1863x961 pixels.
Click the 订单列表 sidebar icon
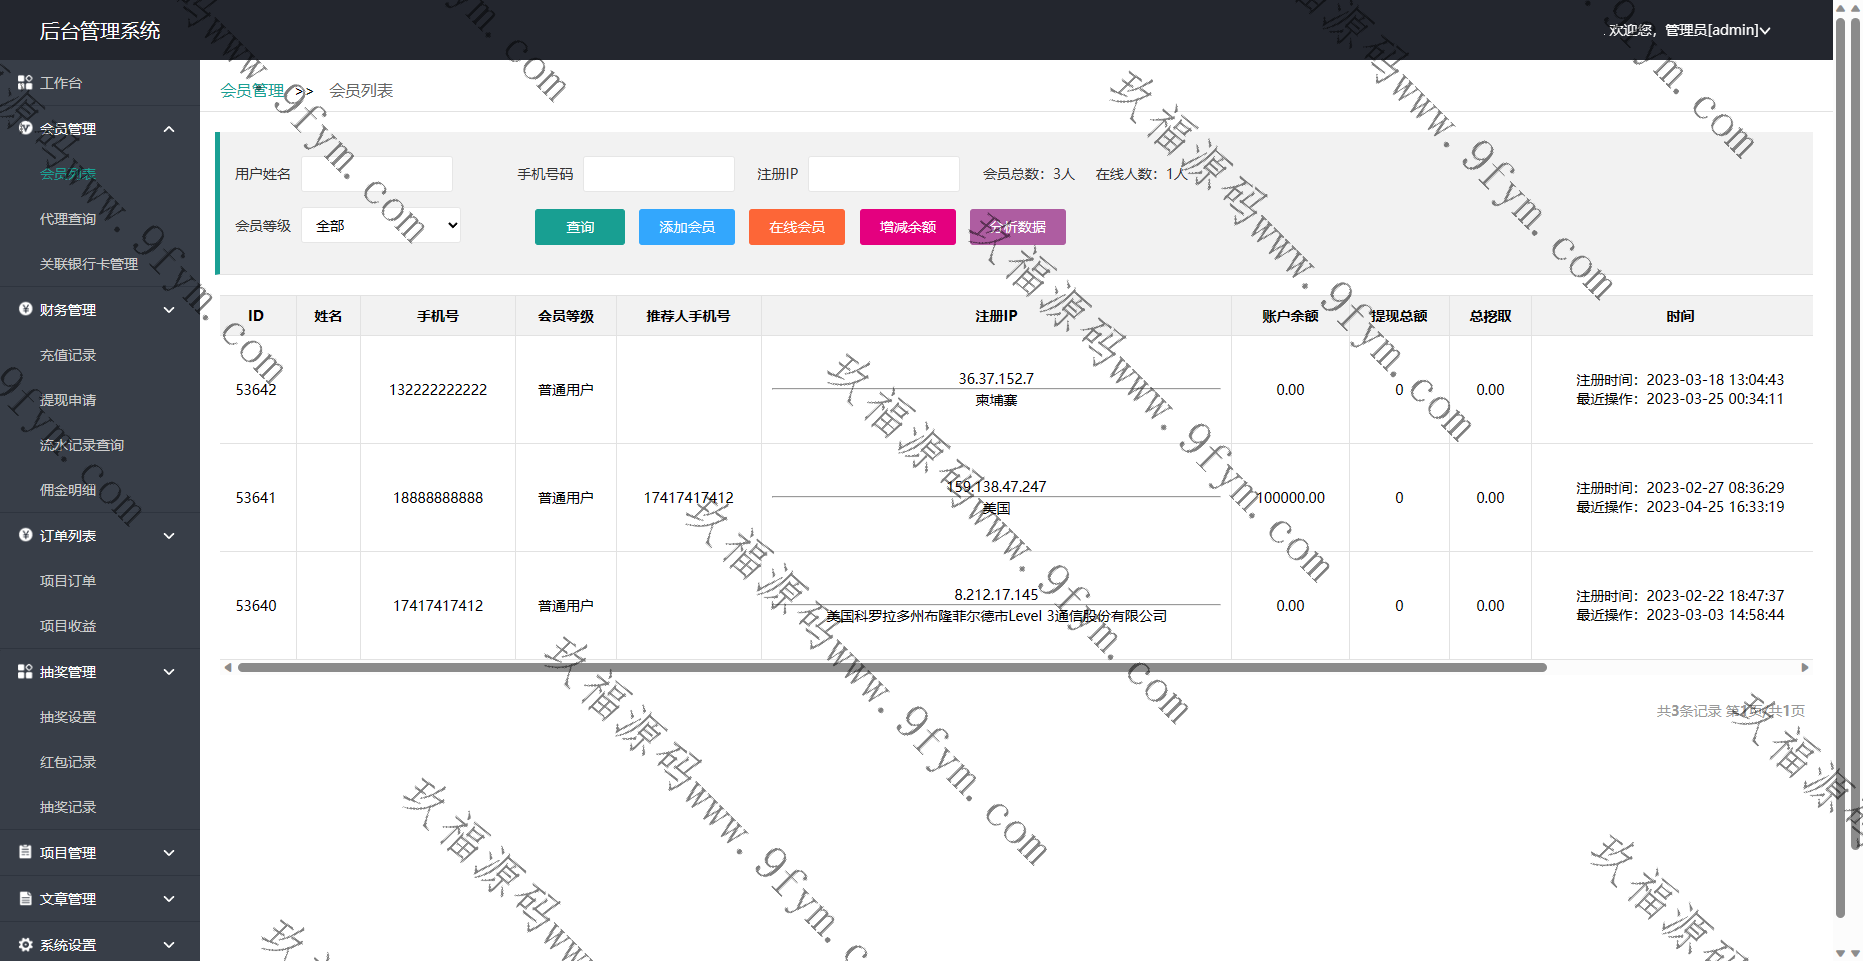click(25, 536)
